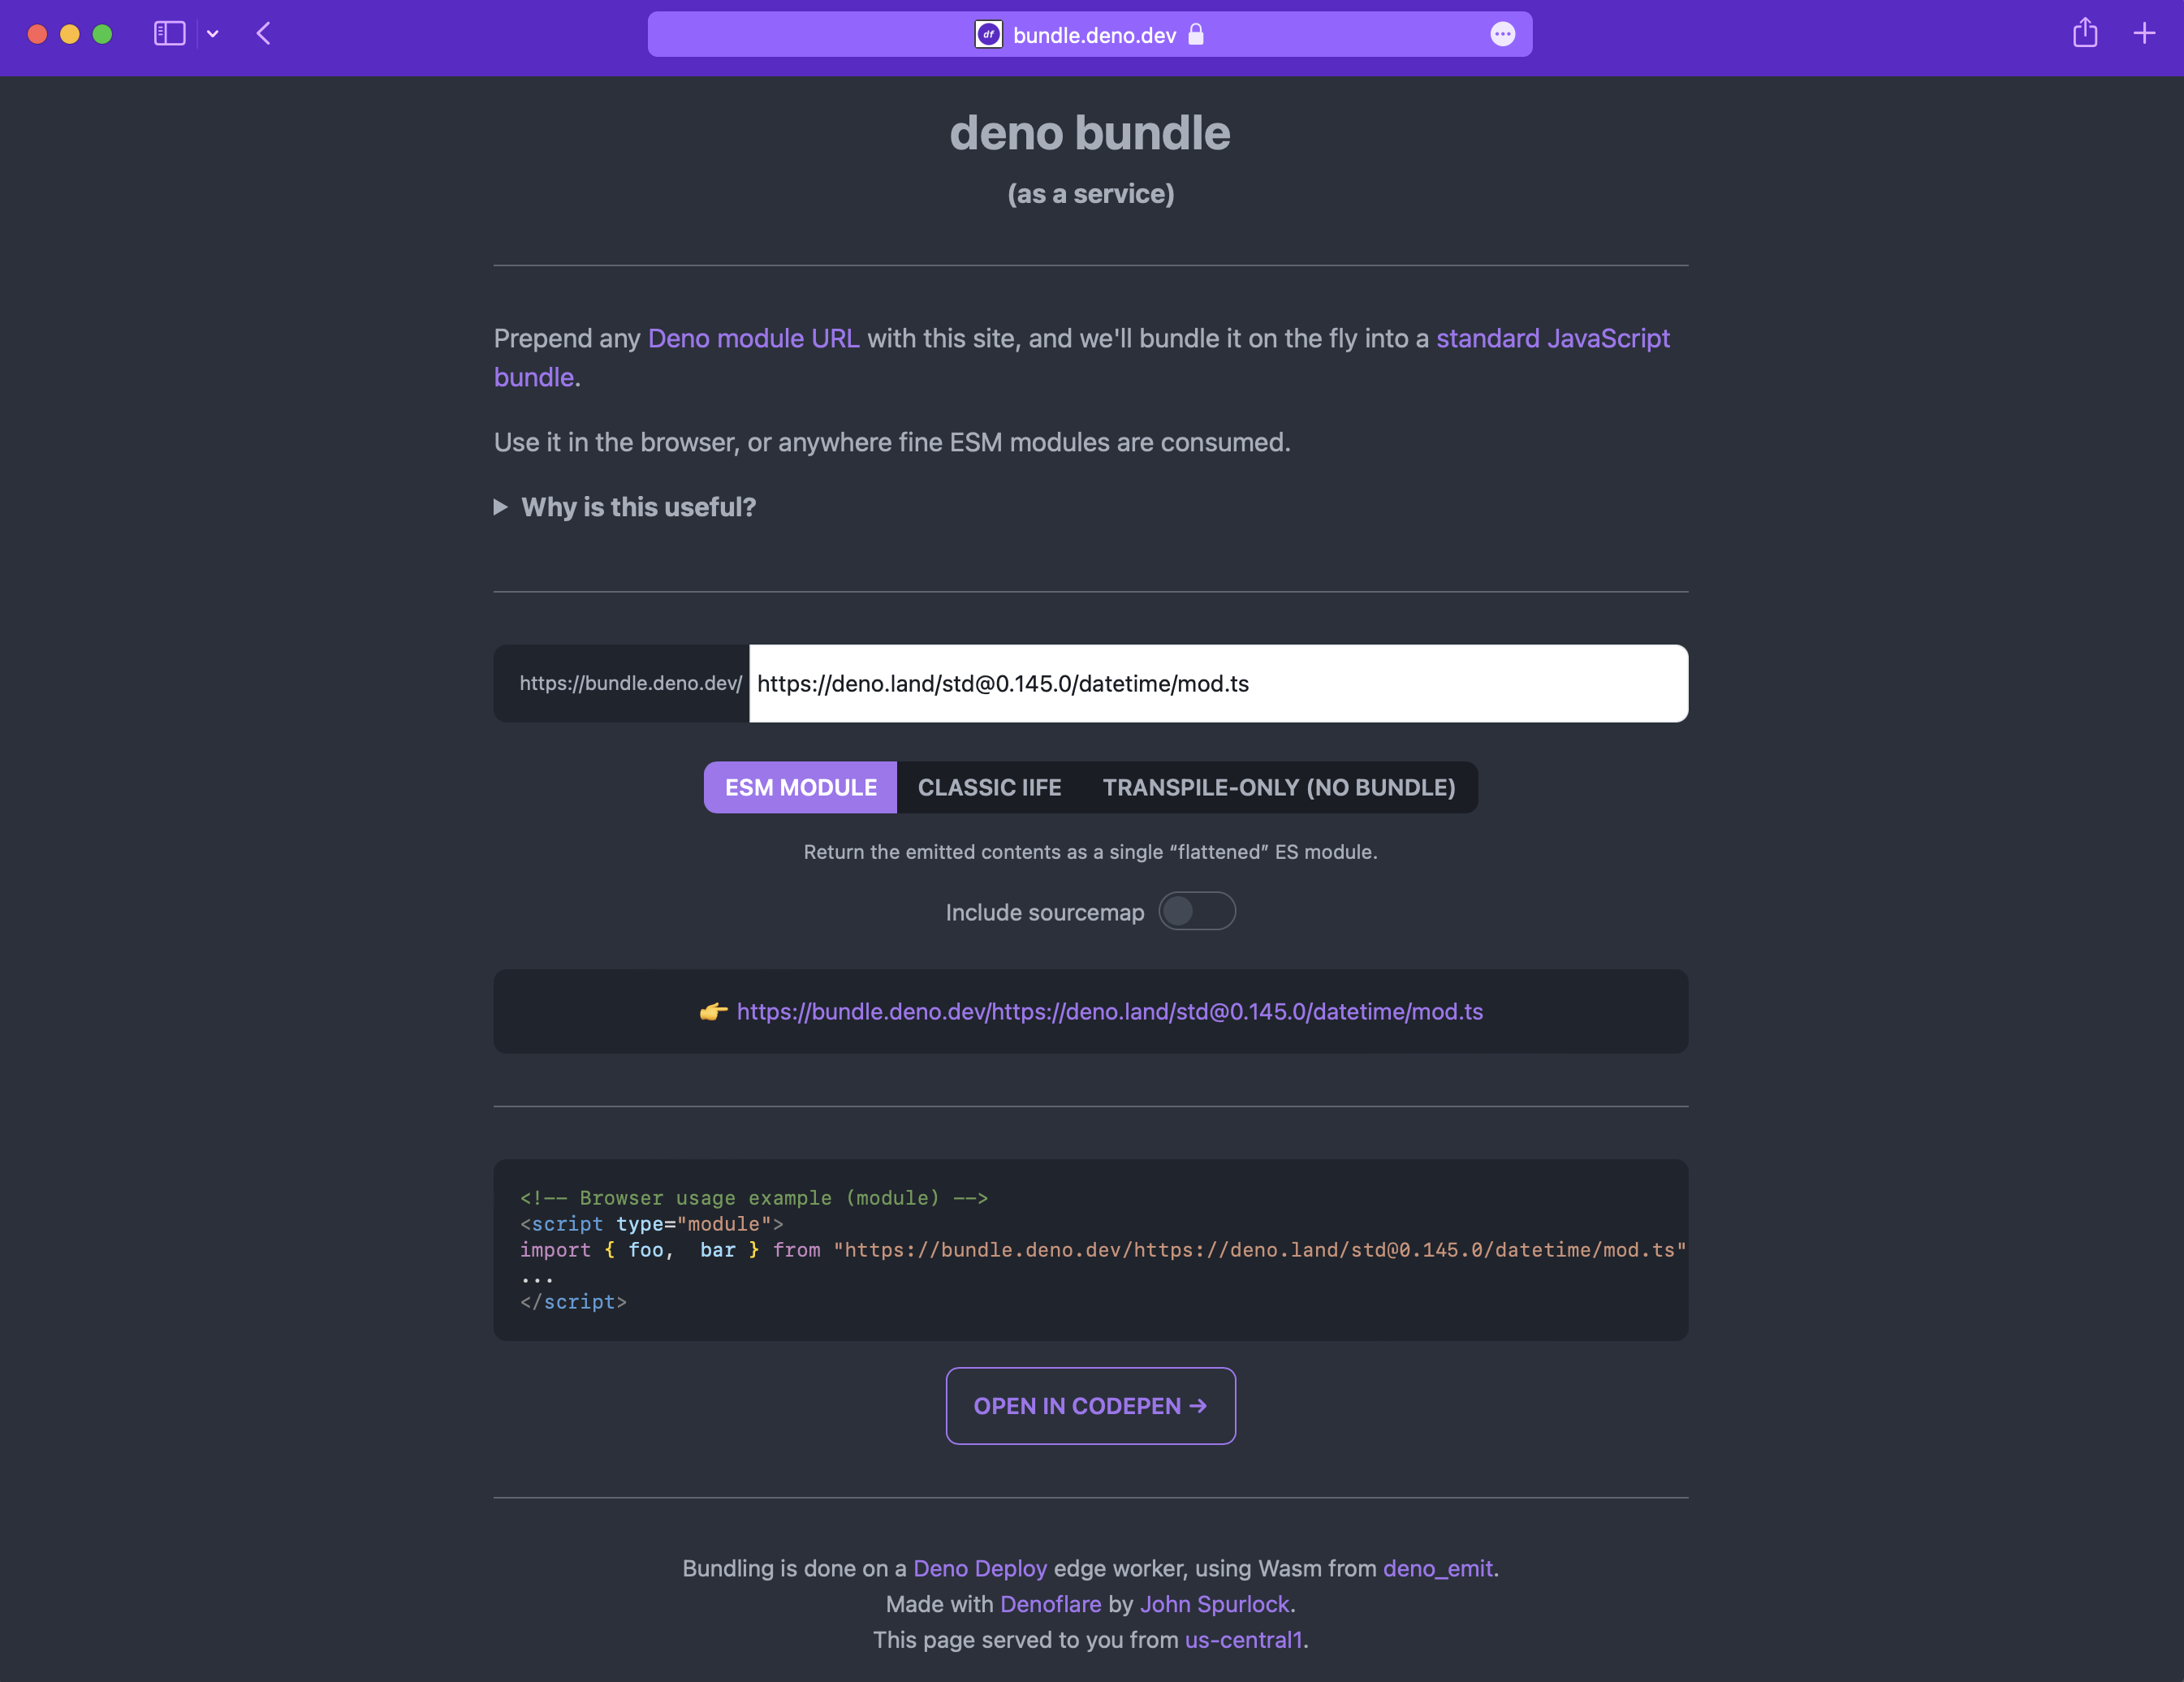This screenshot has height=1682, width=2184.
Task: Click the lock icon in address bar
Action: 1196,35
